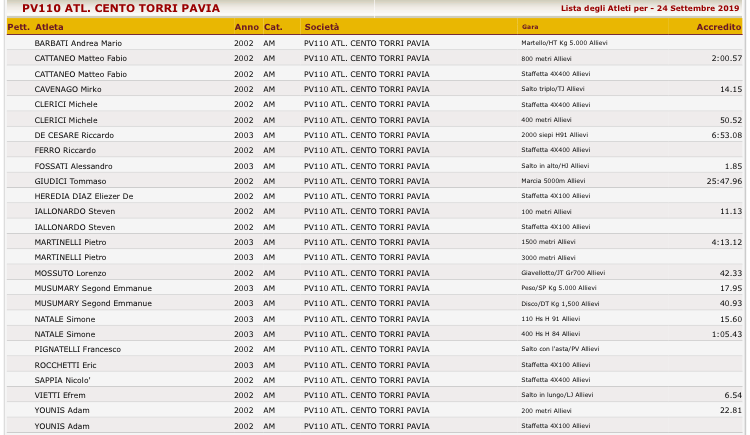The image size is (750, 435).
Task: Select the Salto con l'asta/PV Allievi event
Action: (x=560, y=349)
